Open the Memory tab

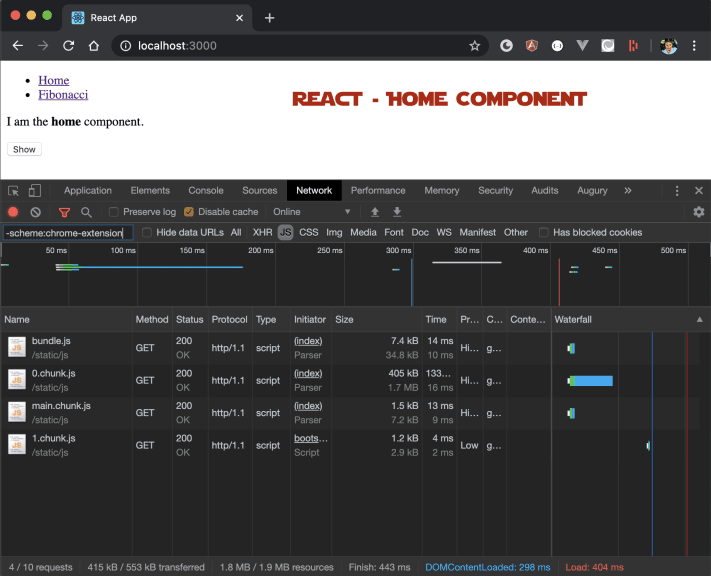(x=442, y=190)
